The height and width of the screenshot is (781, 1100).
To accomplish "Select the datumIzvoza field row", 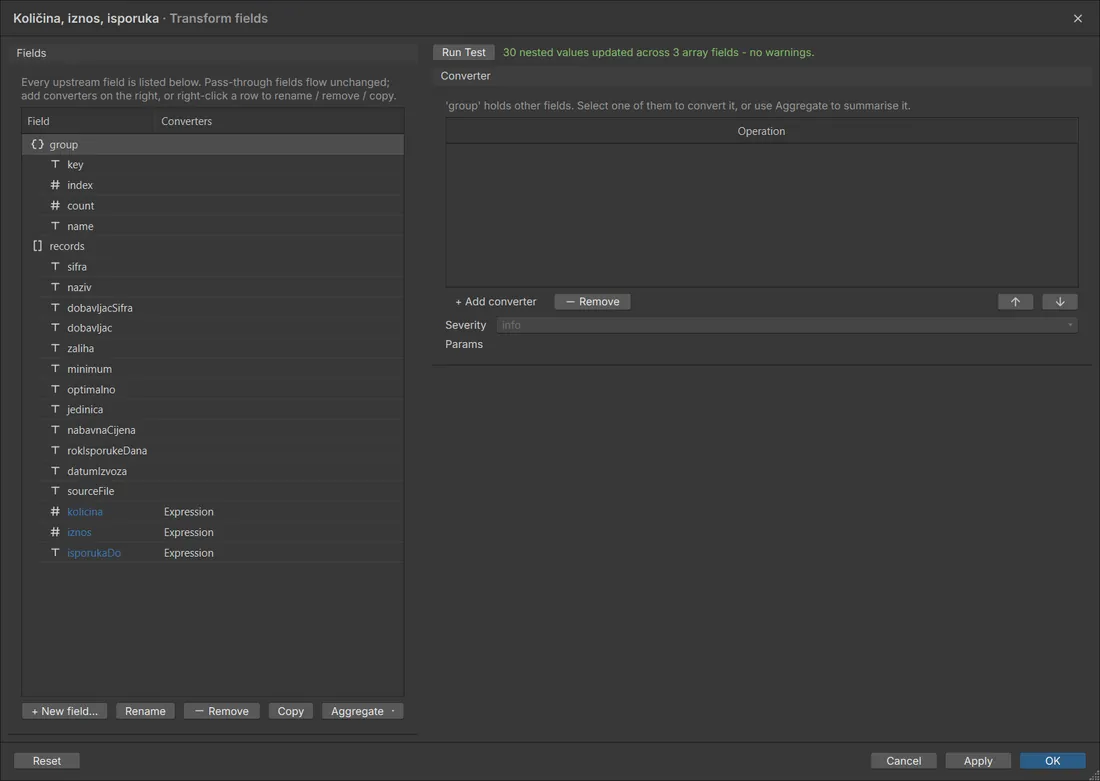I will pos(213,471).
